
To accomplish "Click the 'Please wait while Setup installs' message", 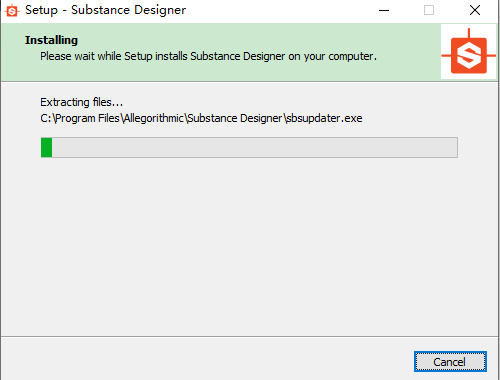I will coord(208,56).
